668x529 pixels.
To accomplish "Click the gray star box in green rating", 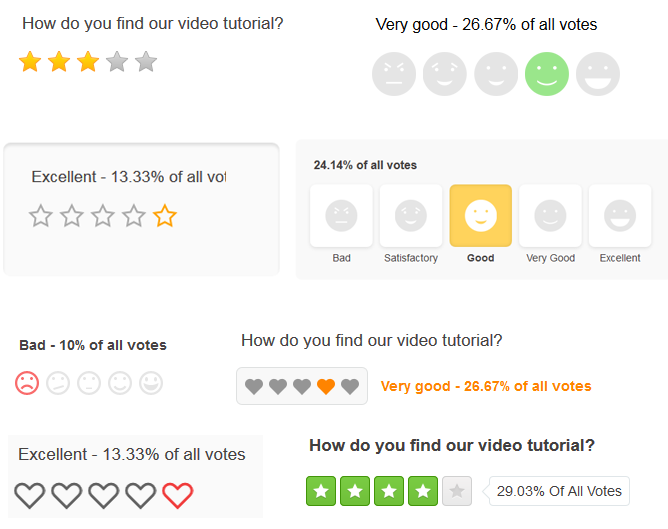I will [x=457, y=491].
